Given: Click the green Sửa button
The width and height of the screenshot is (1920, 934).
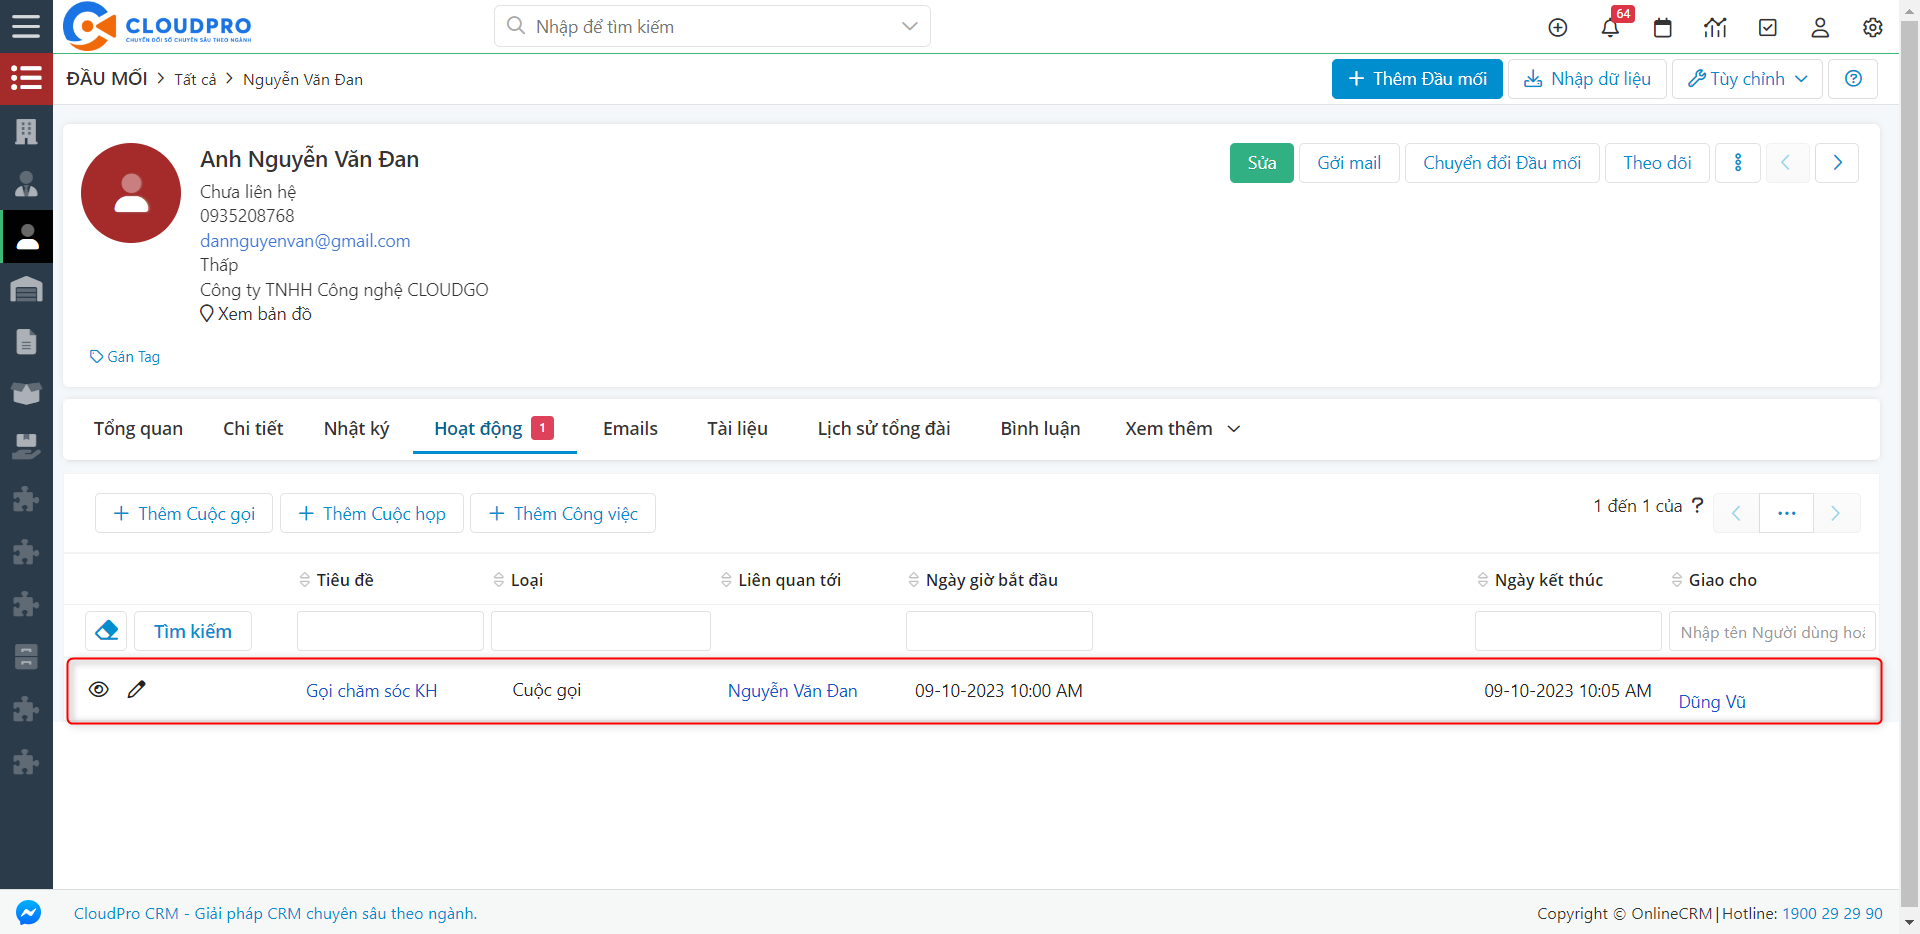Looking at the screenshot, I should [x=1262, y=163].
